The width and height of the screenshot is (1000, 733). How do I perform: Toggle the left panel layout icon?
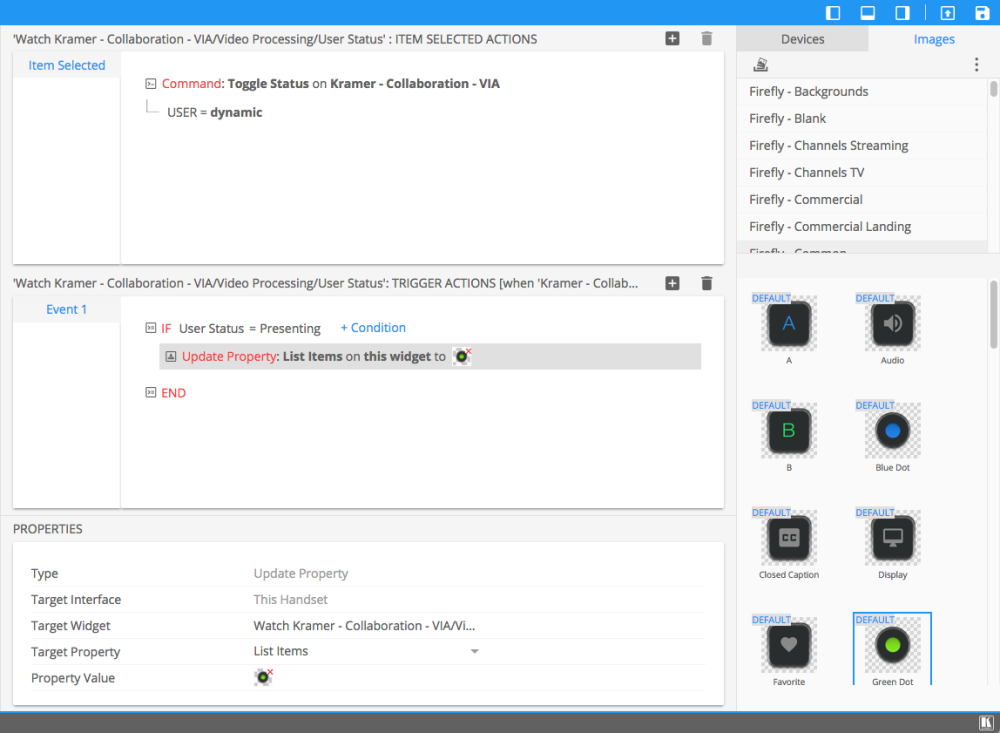833,13
